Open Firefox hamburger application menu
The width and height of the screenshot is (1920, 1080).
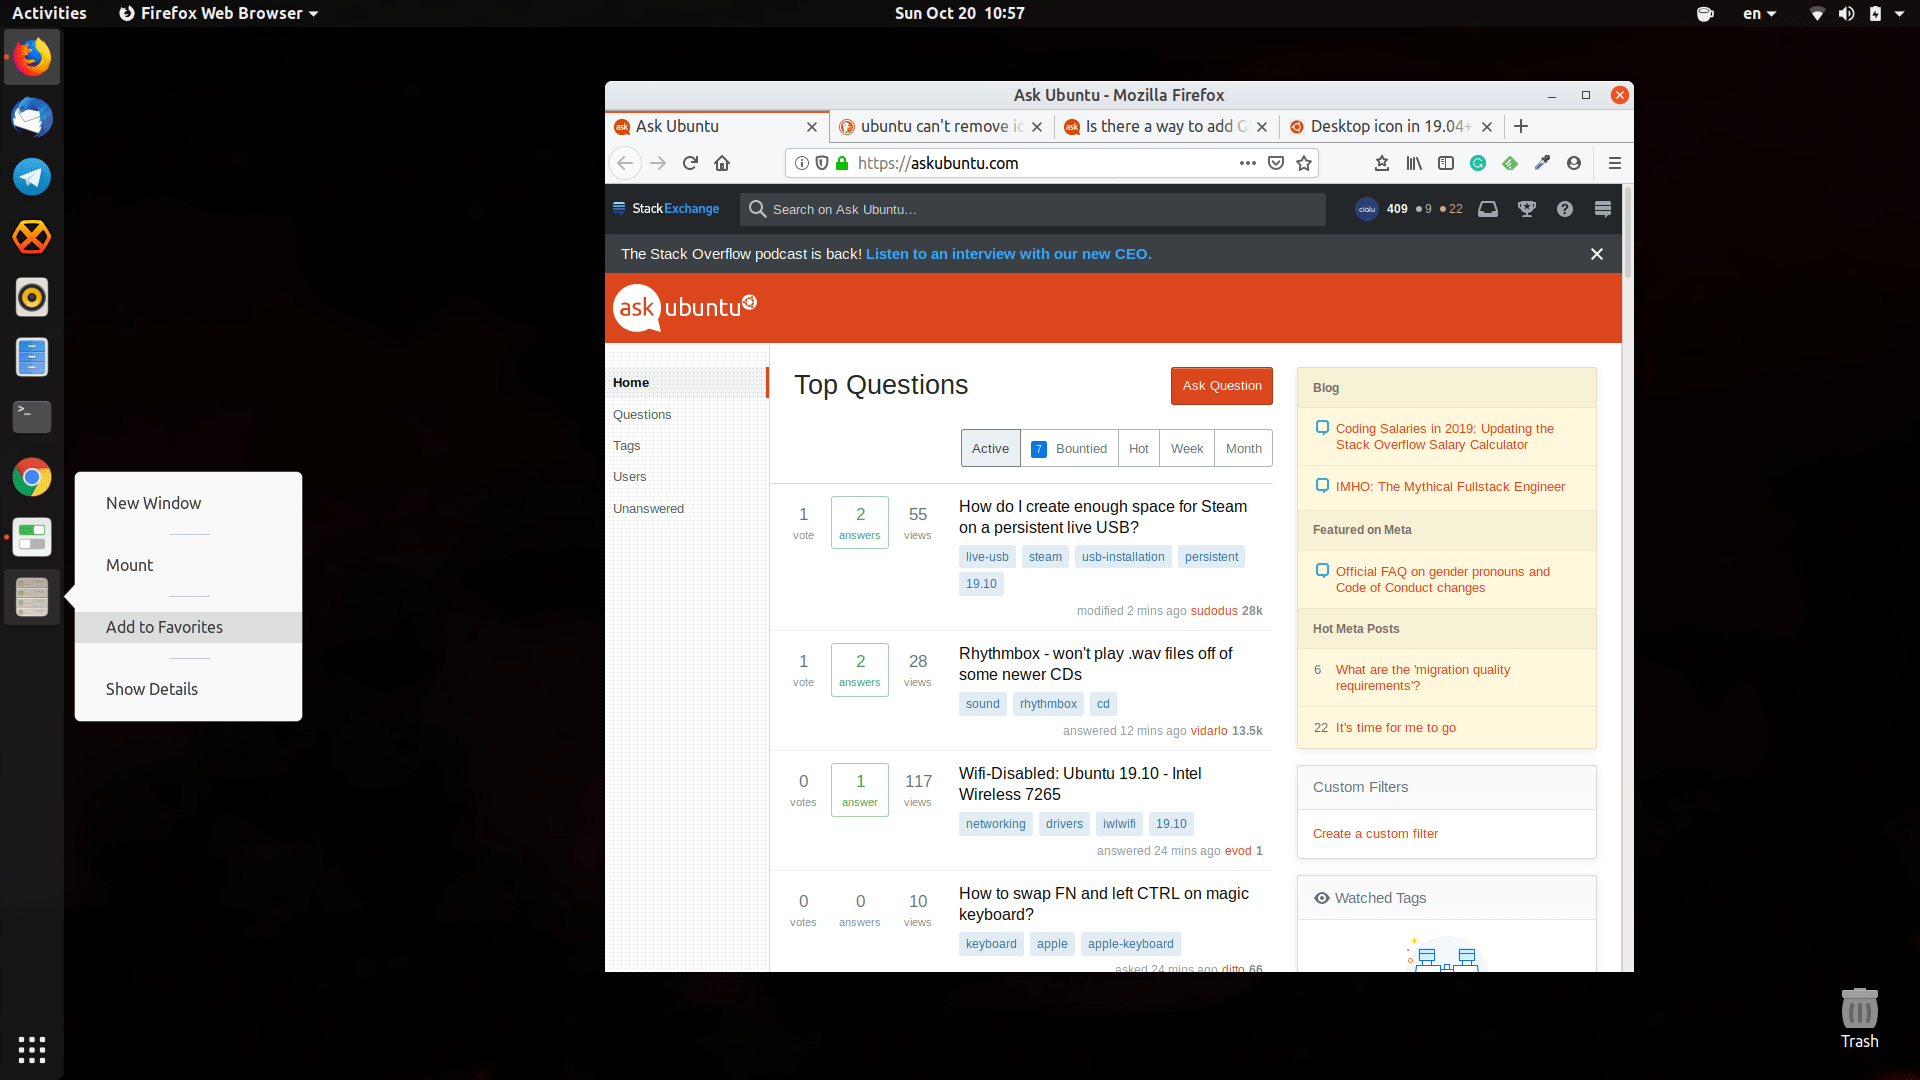[x=1614, y=163]
